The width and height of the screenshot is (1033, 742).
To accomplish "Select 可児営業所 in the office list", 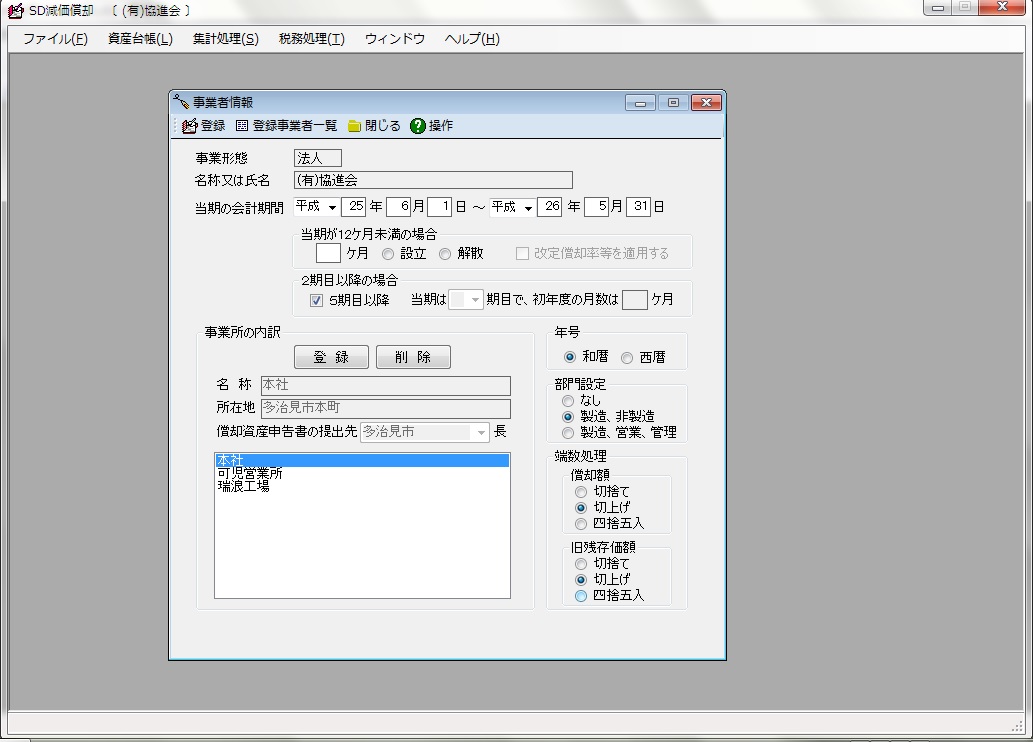I will [250, 474].
